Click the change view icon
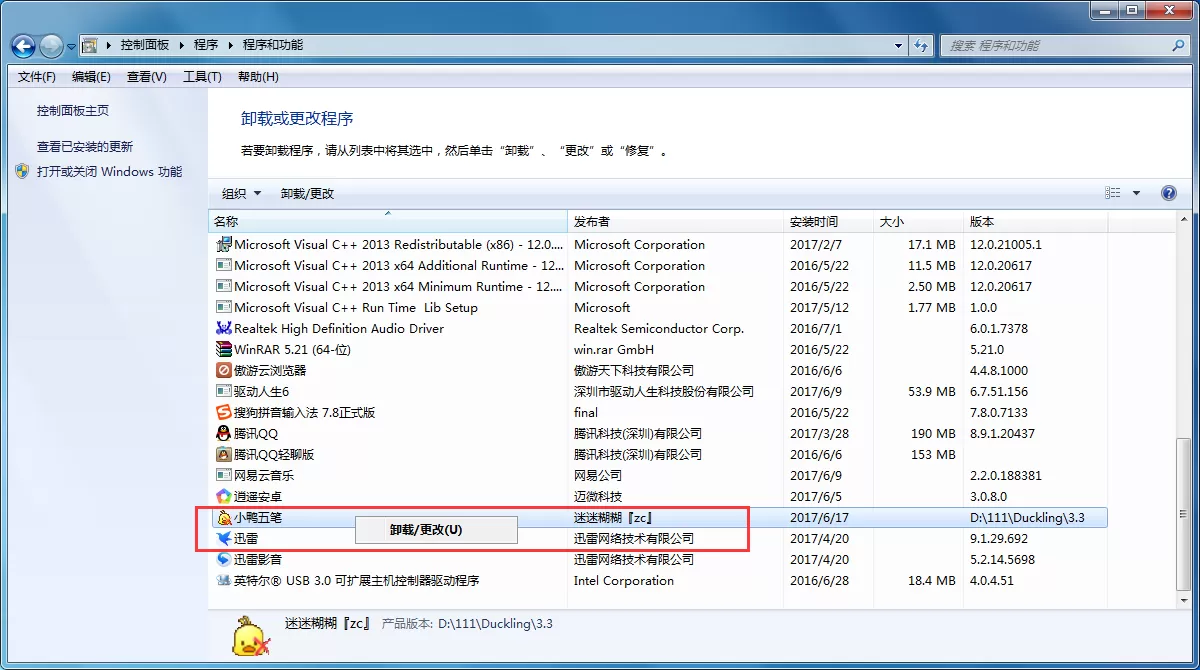The height and width of the screenshot is (670, 1200). 1113,193
